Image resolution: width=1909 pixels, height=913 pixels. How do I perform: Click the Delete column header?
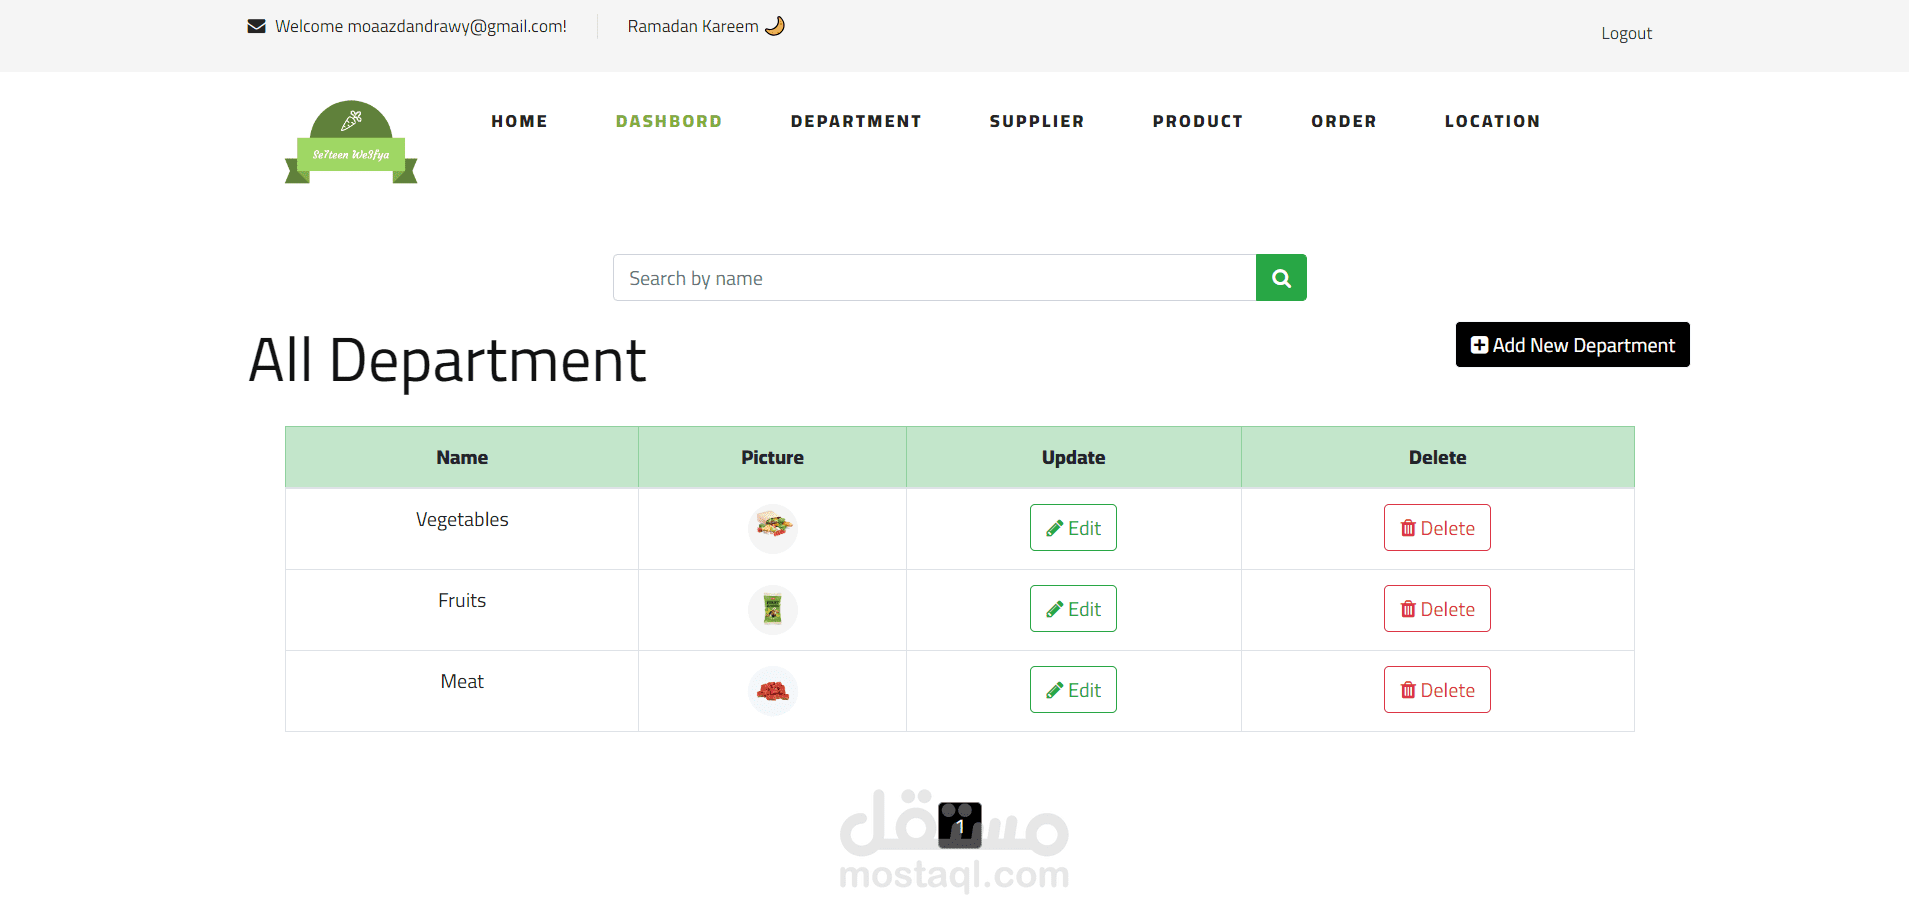pos(1438,458)
